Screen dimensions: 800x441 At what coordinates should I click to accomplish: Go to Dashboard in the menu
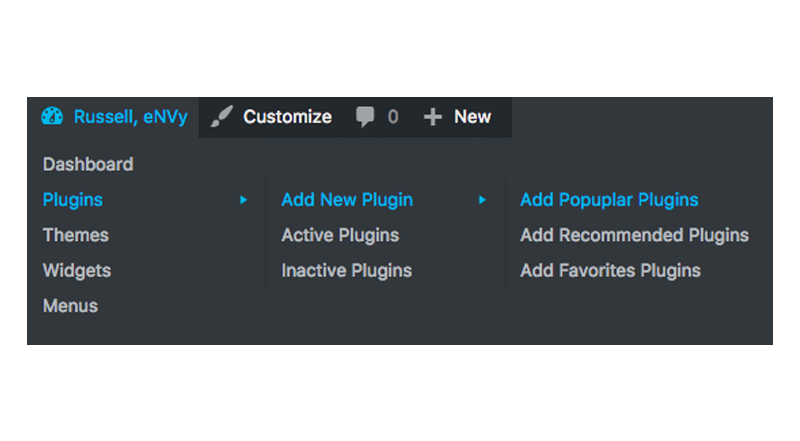pyautogui.click(x=88, y=164)
